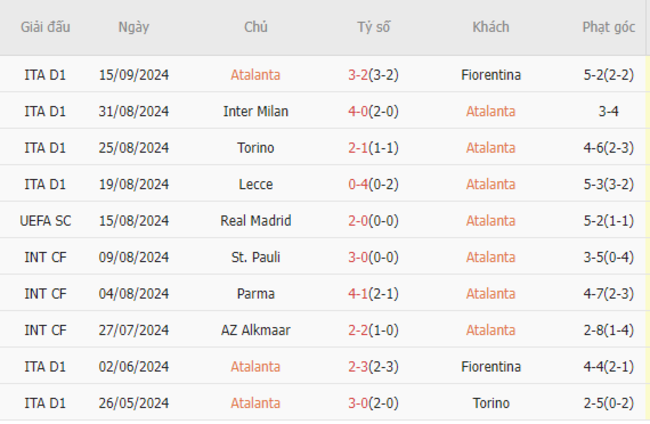Select the Phạt góc column header
The image size is (650, 424).
point(609,27)
